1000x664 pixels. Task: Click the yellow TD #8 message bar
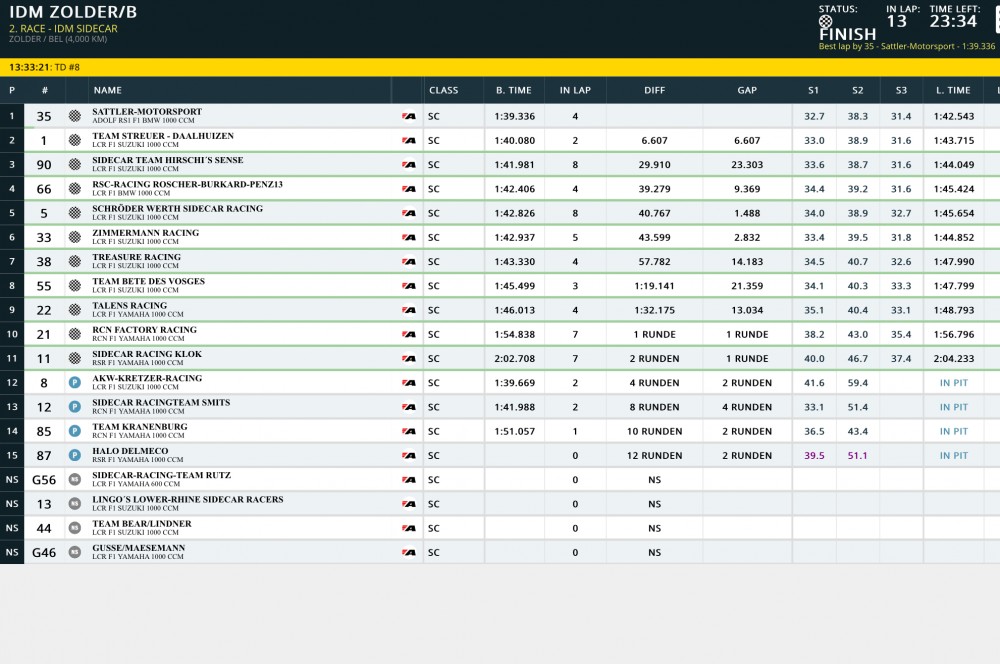500,67
